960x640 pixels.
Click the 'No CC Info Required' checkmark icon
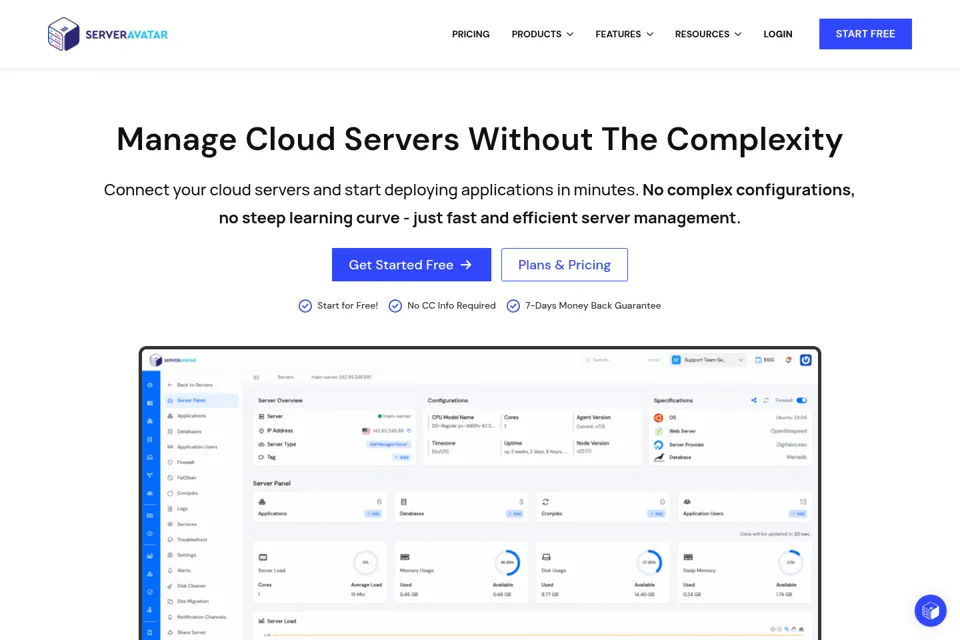(x=396, y=306)
